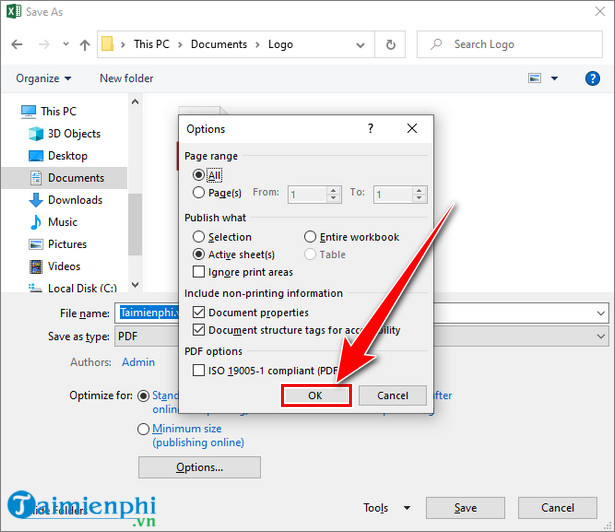The width and height of the screenshot is (615, 532).
Task: Confirm Options dialog with OK
Action: coord(316,395)
